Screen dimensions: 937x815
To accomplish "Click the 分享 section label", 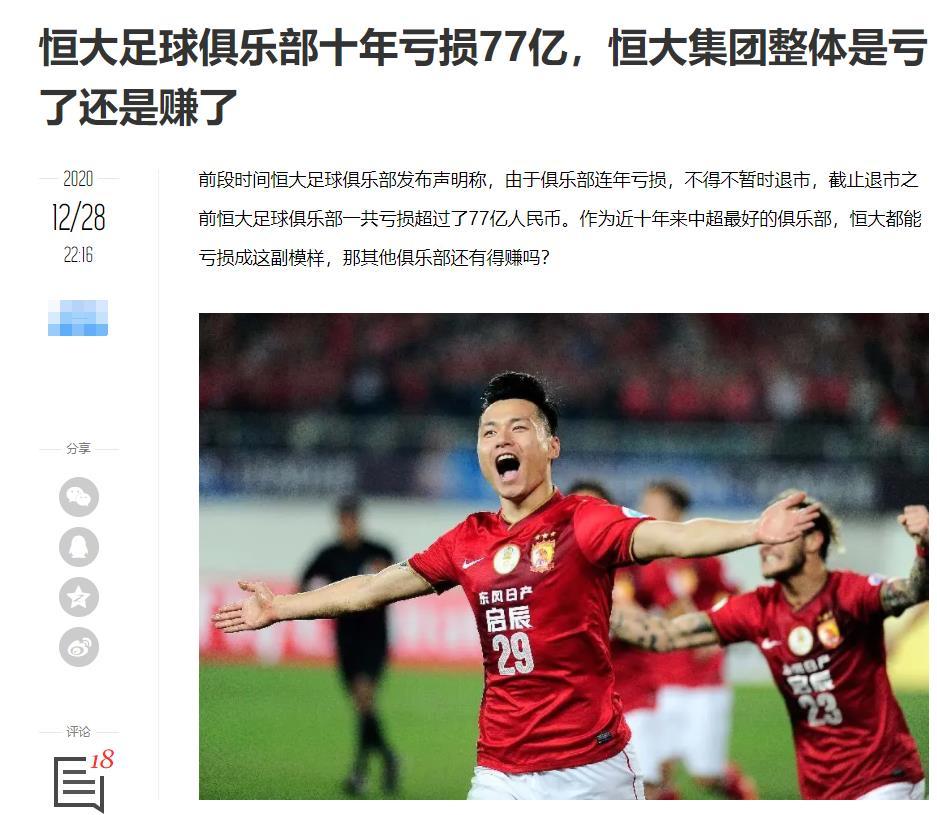I will [78, 449].
